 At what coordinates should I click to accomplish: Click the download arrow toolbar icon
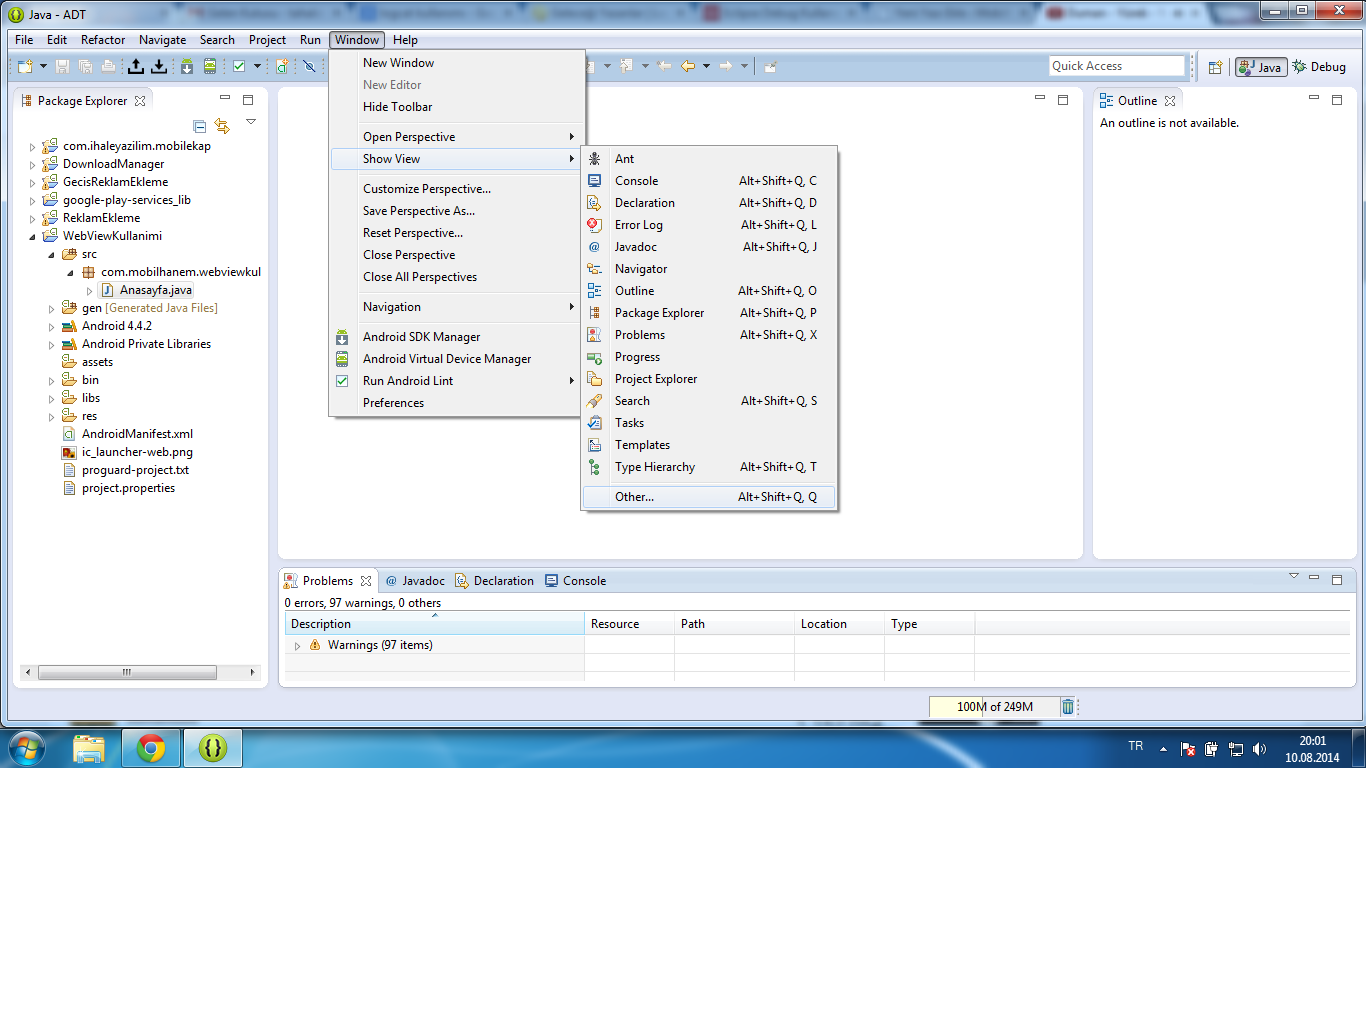click(159, 66)
